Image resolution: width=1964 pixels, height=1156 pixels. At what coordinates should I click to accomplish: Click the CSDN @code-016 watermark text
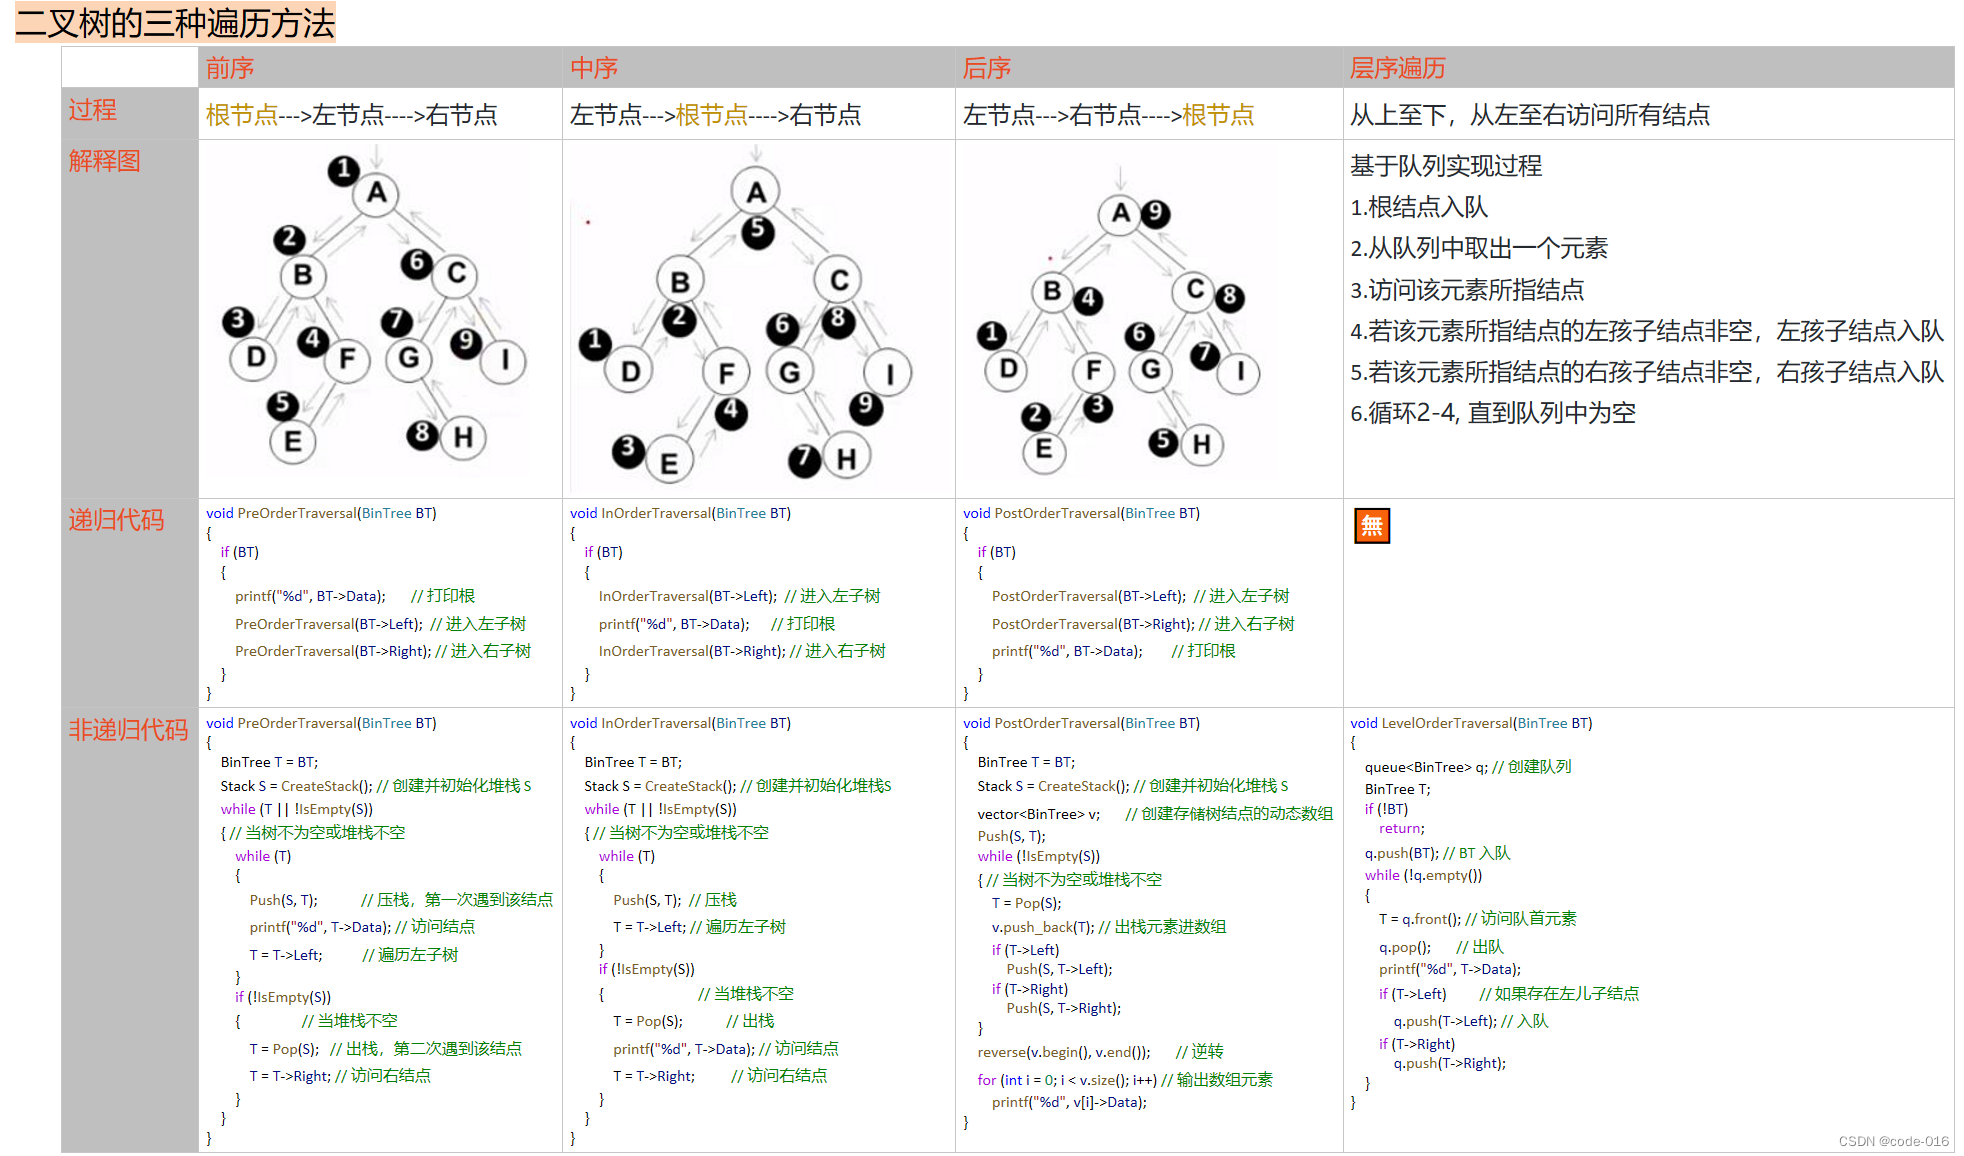coord(1893,1141)
